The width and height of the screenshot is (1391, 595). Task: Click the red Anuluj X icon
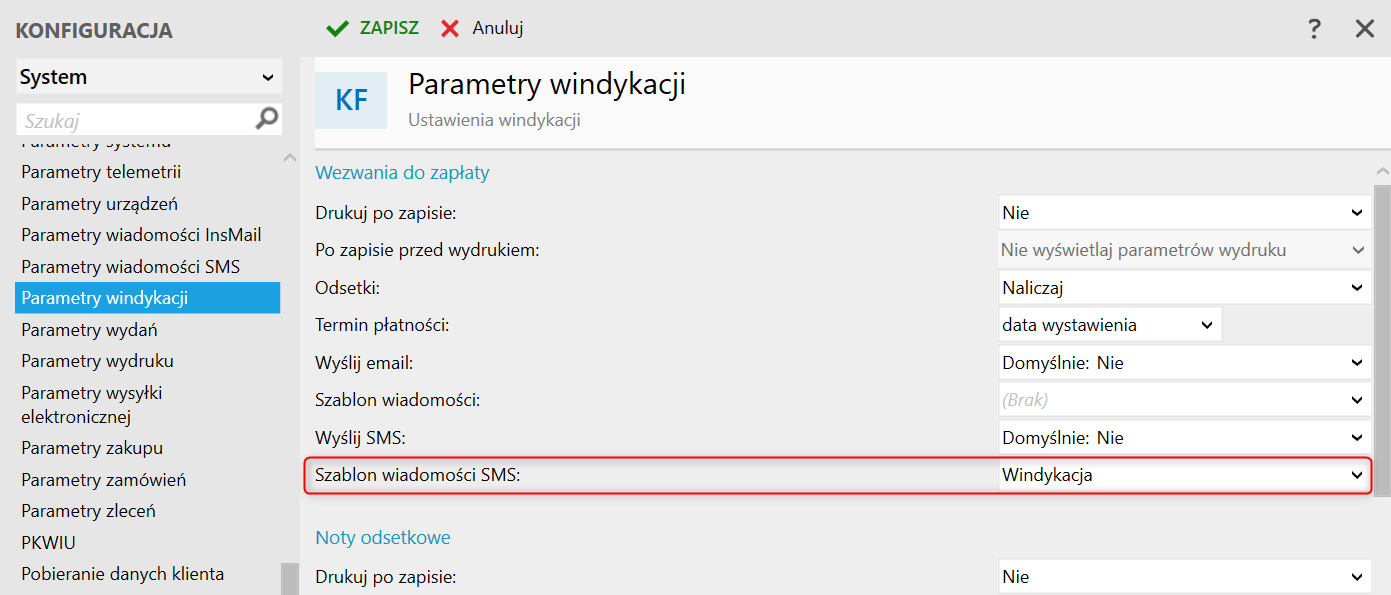pos(450,28)
